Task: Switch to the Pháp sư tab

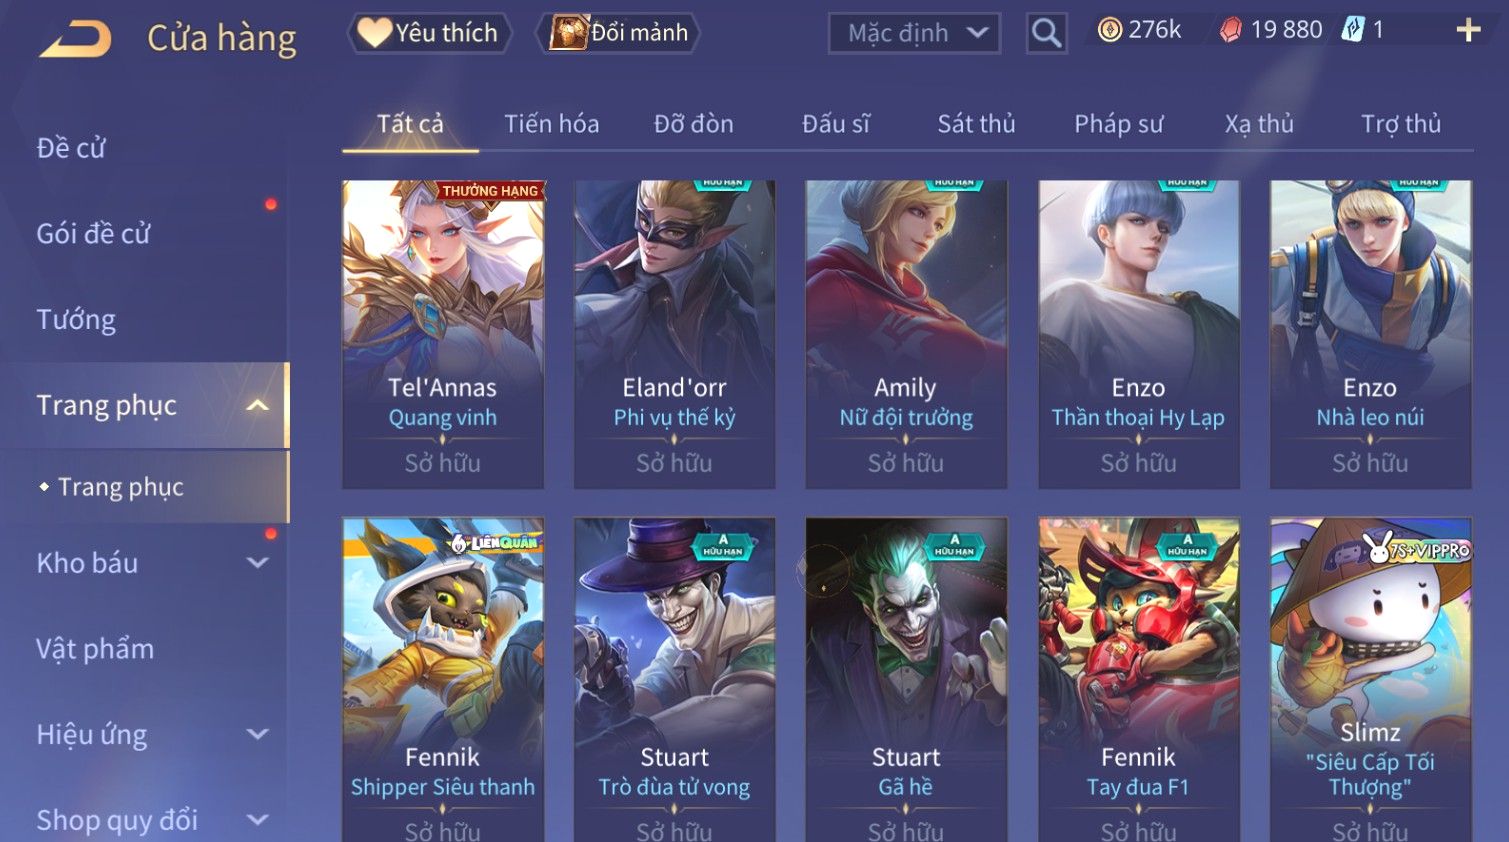Action: pyautogui.click(x=1119, y=124)
